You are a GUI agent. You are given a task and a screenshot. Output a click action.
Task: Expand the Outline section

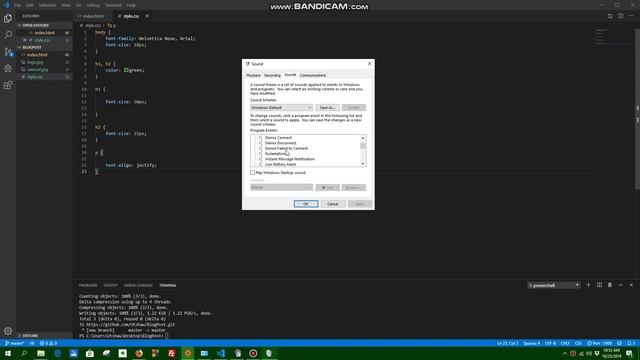tap(30, 336)
